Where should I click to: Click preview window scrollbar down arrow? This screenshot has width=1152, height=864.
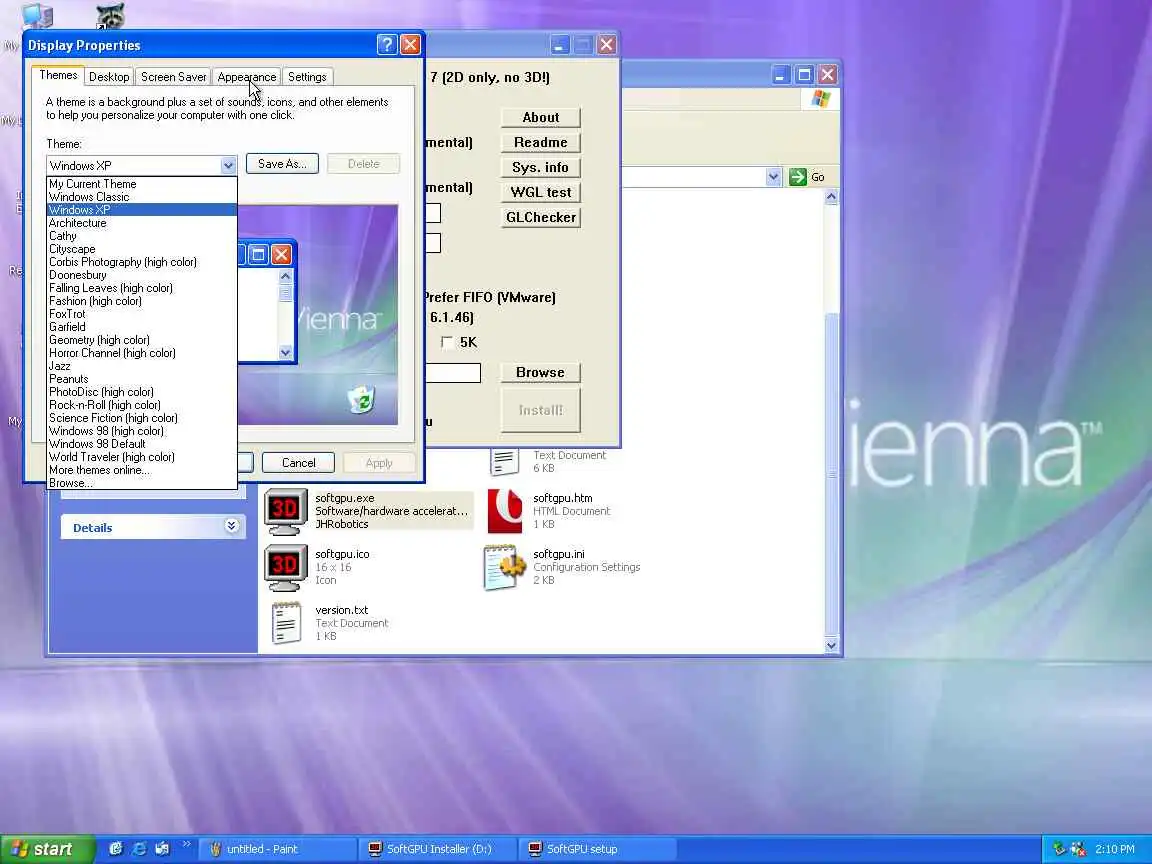pyautogui.click(x=286, y=353)
